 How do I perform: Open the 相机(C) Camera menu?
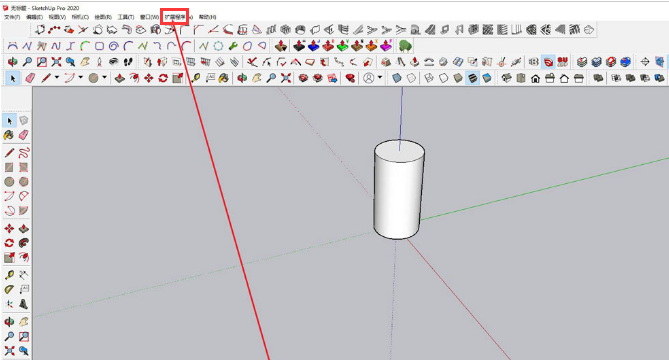[x=80, y=17]
